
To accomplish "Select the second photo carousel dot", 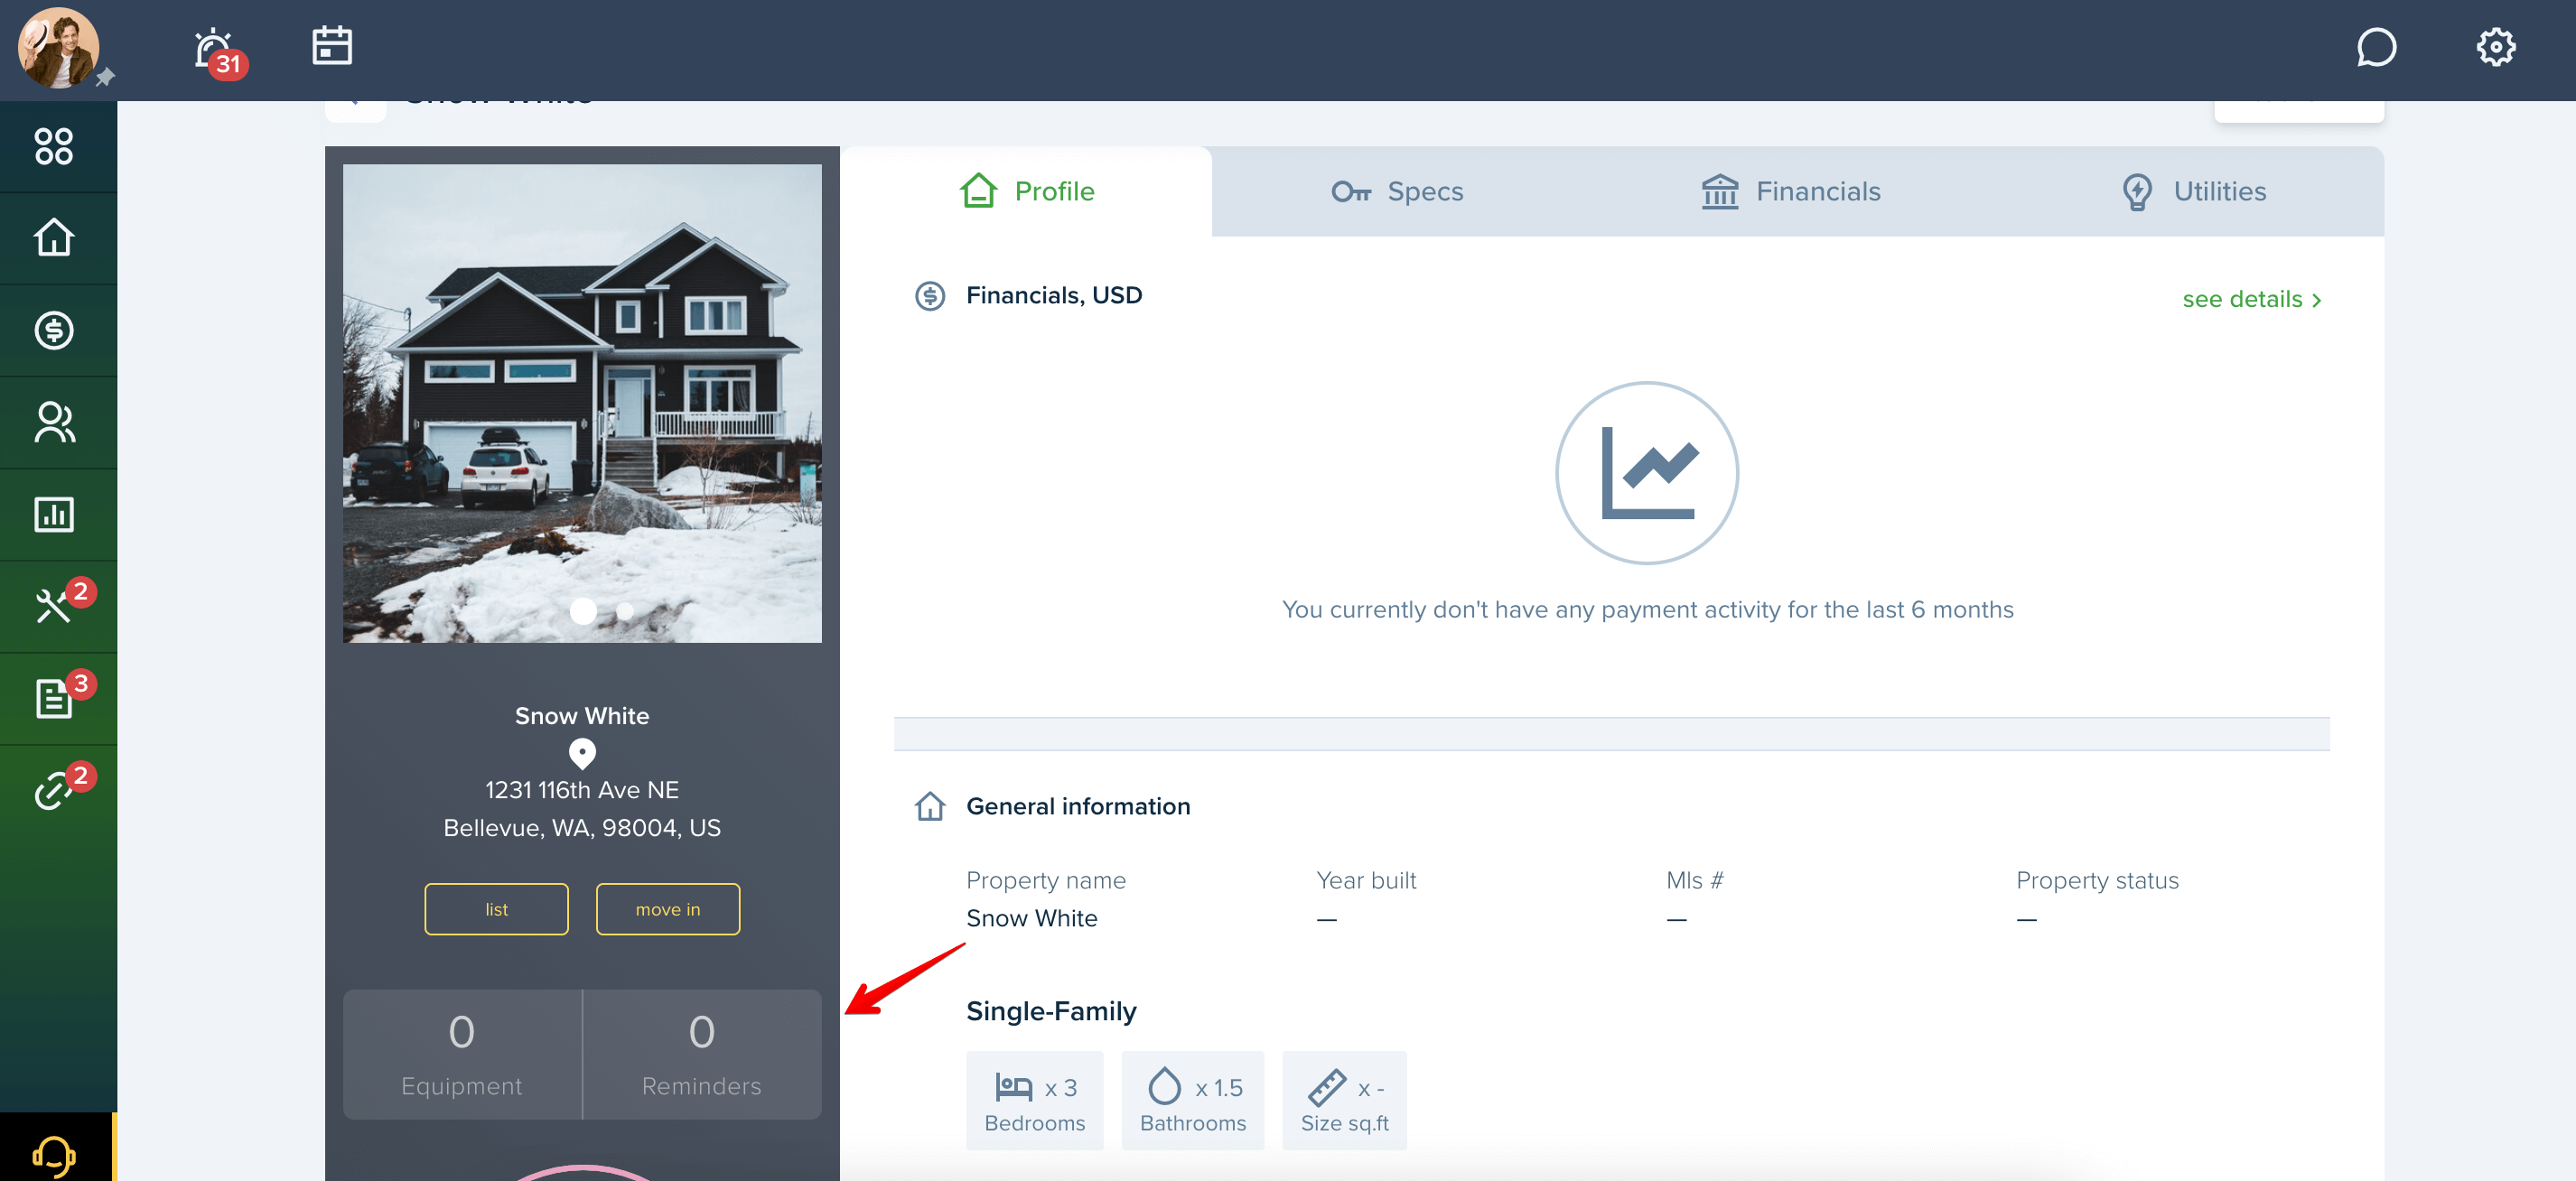I will (625, 610).
